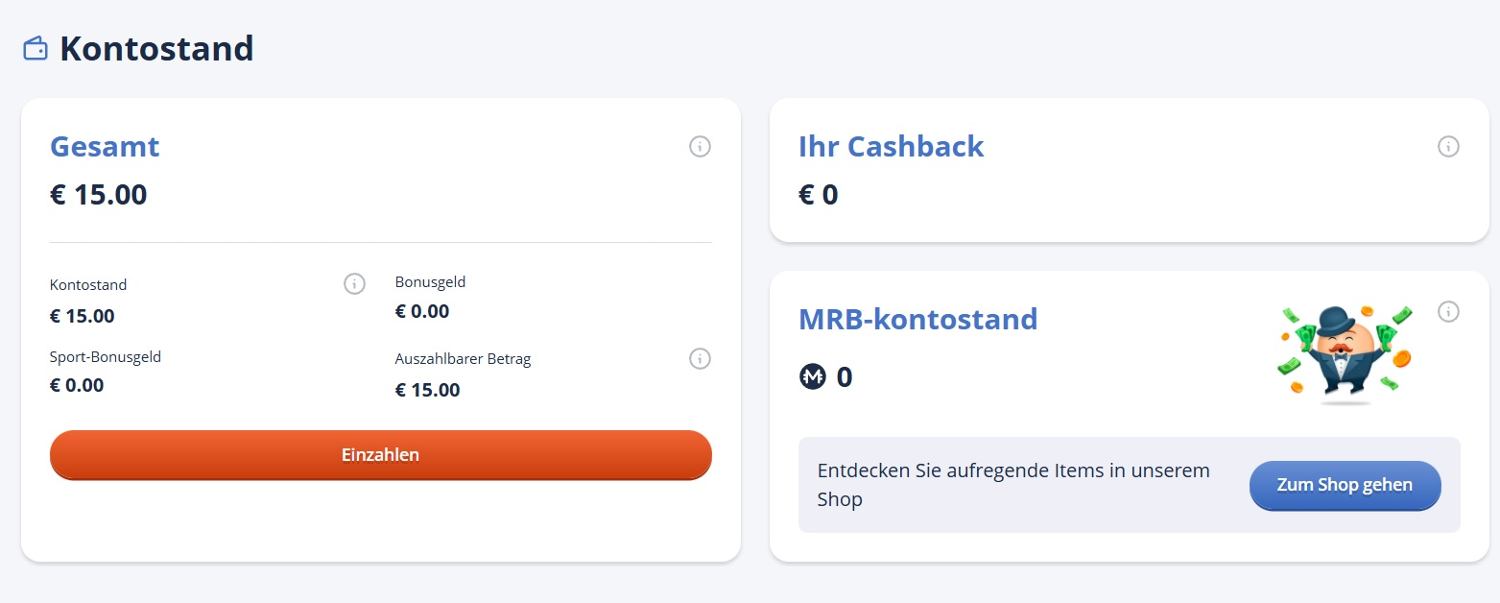Click the Bonusgeld € 0.00 value
The image size is (1500, 603).
[422, 311]
